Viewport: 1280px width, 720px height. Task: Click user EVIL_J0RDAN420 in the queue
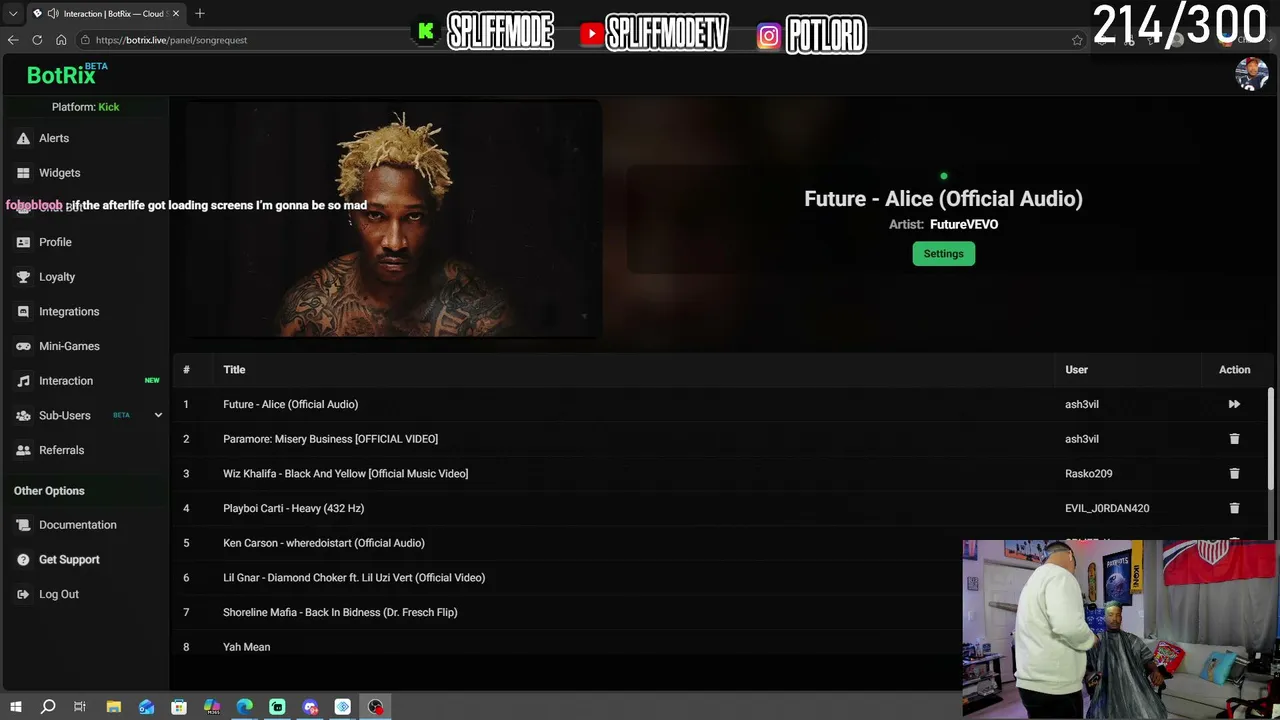pos(1107,508)
